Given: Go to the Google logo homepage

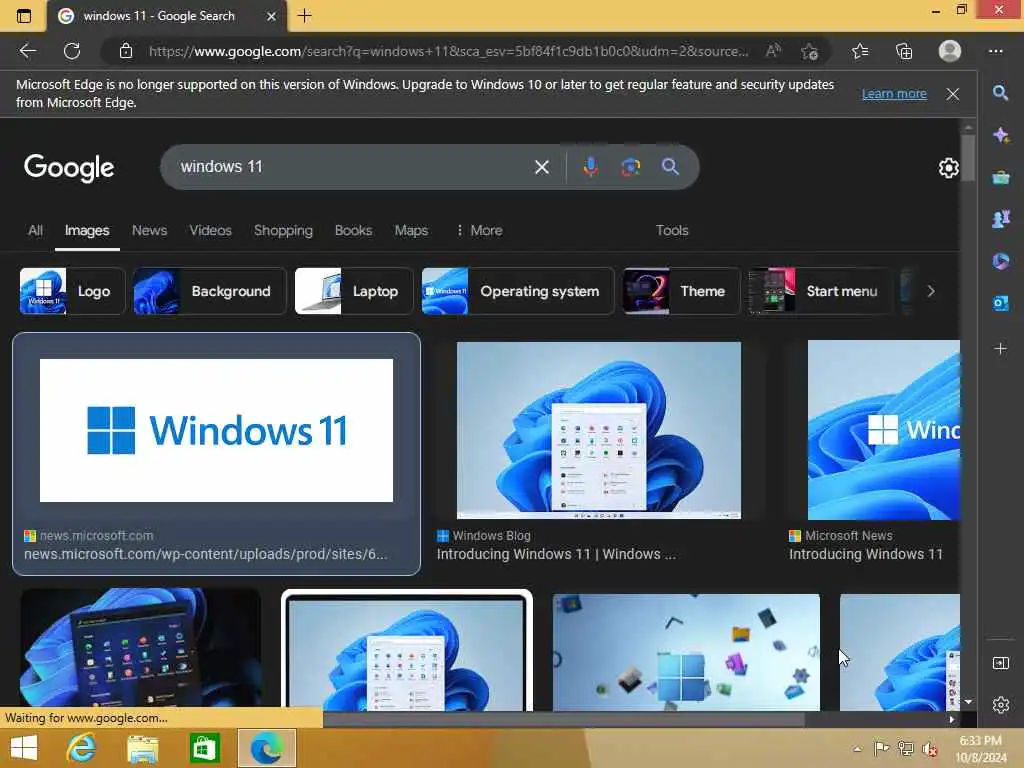Looking at the screenshot, I should [x=69, y=168].
